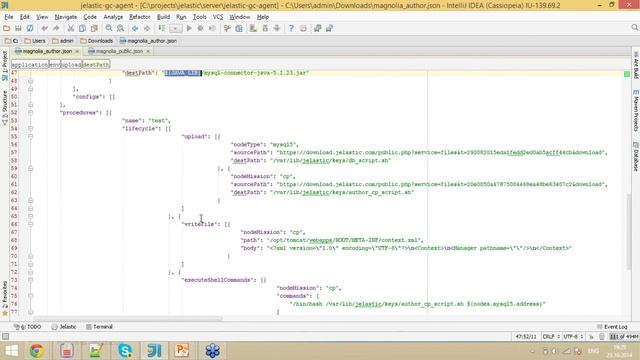Open the run configuration dropdown
This screenshot has height=360, width=640.
pos(175,29)
